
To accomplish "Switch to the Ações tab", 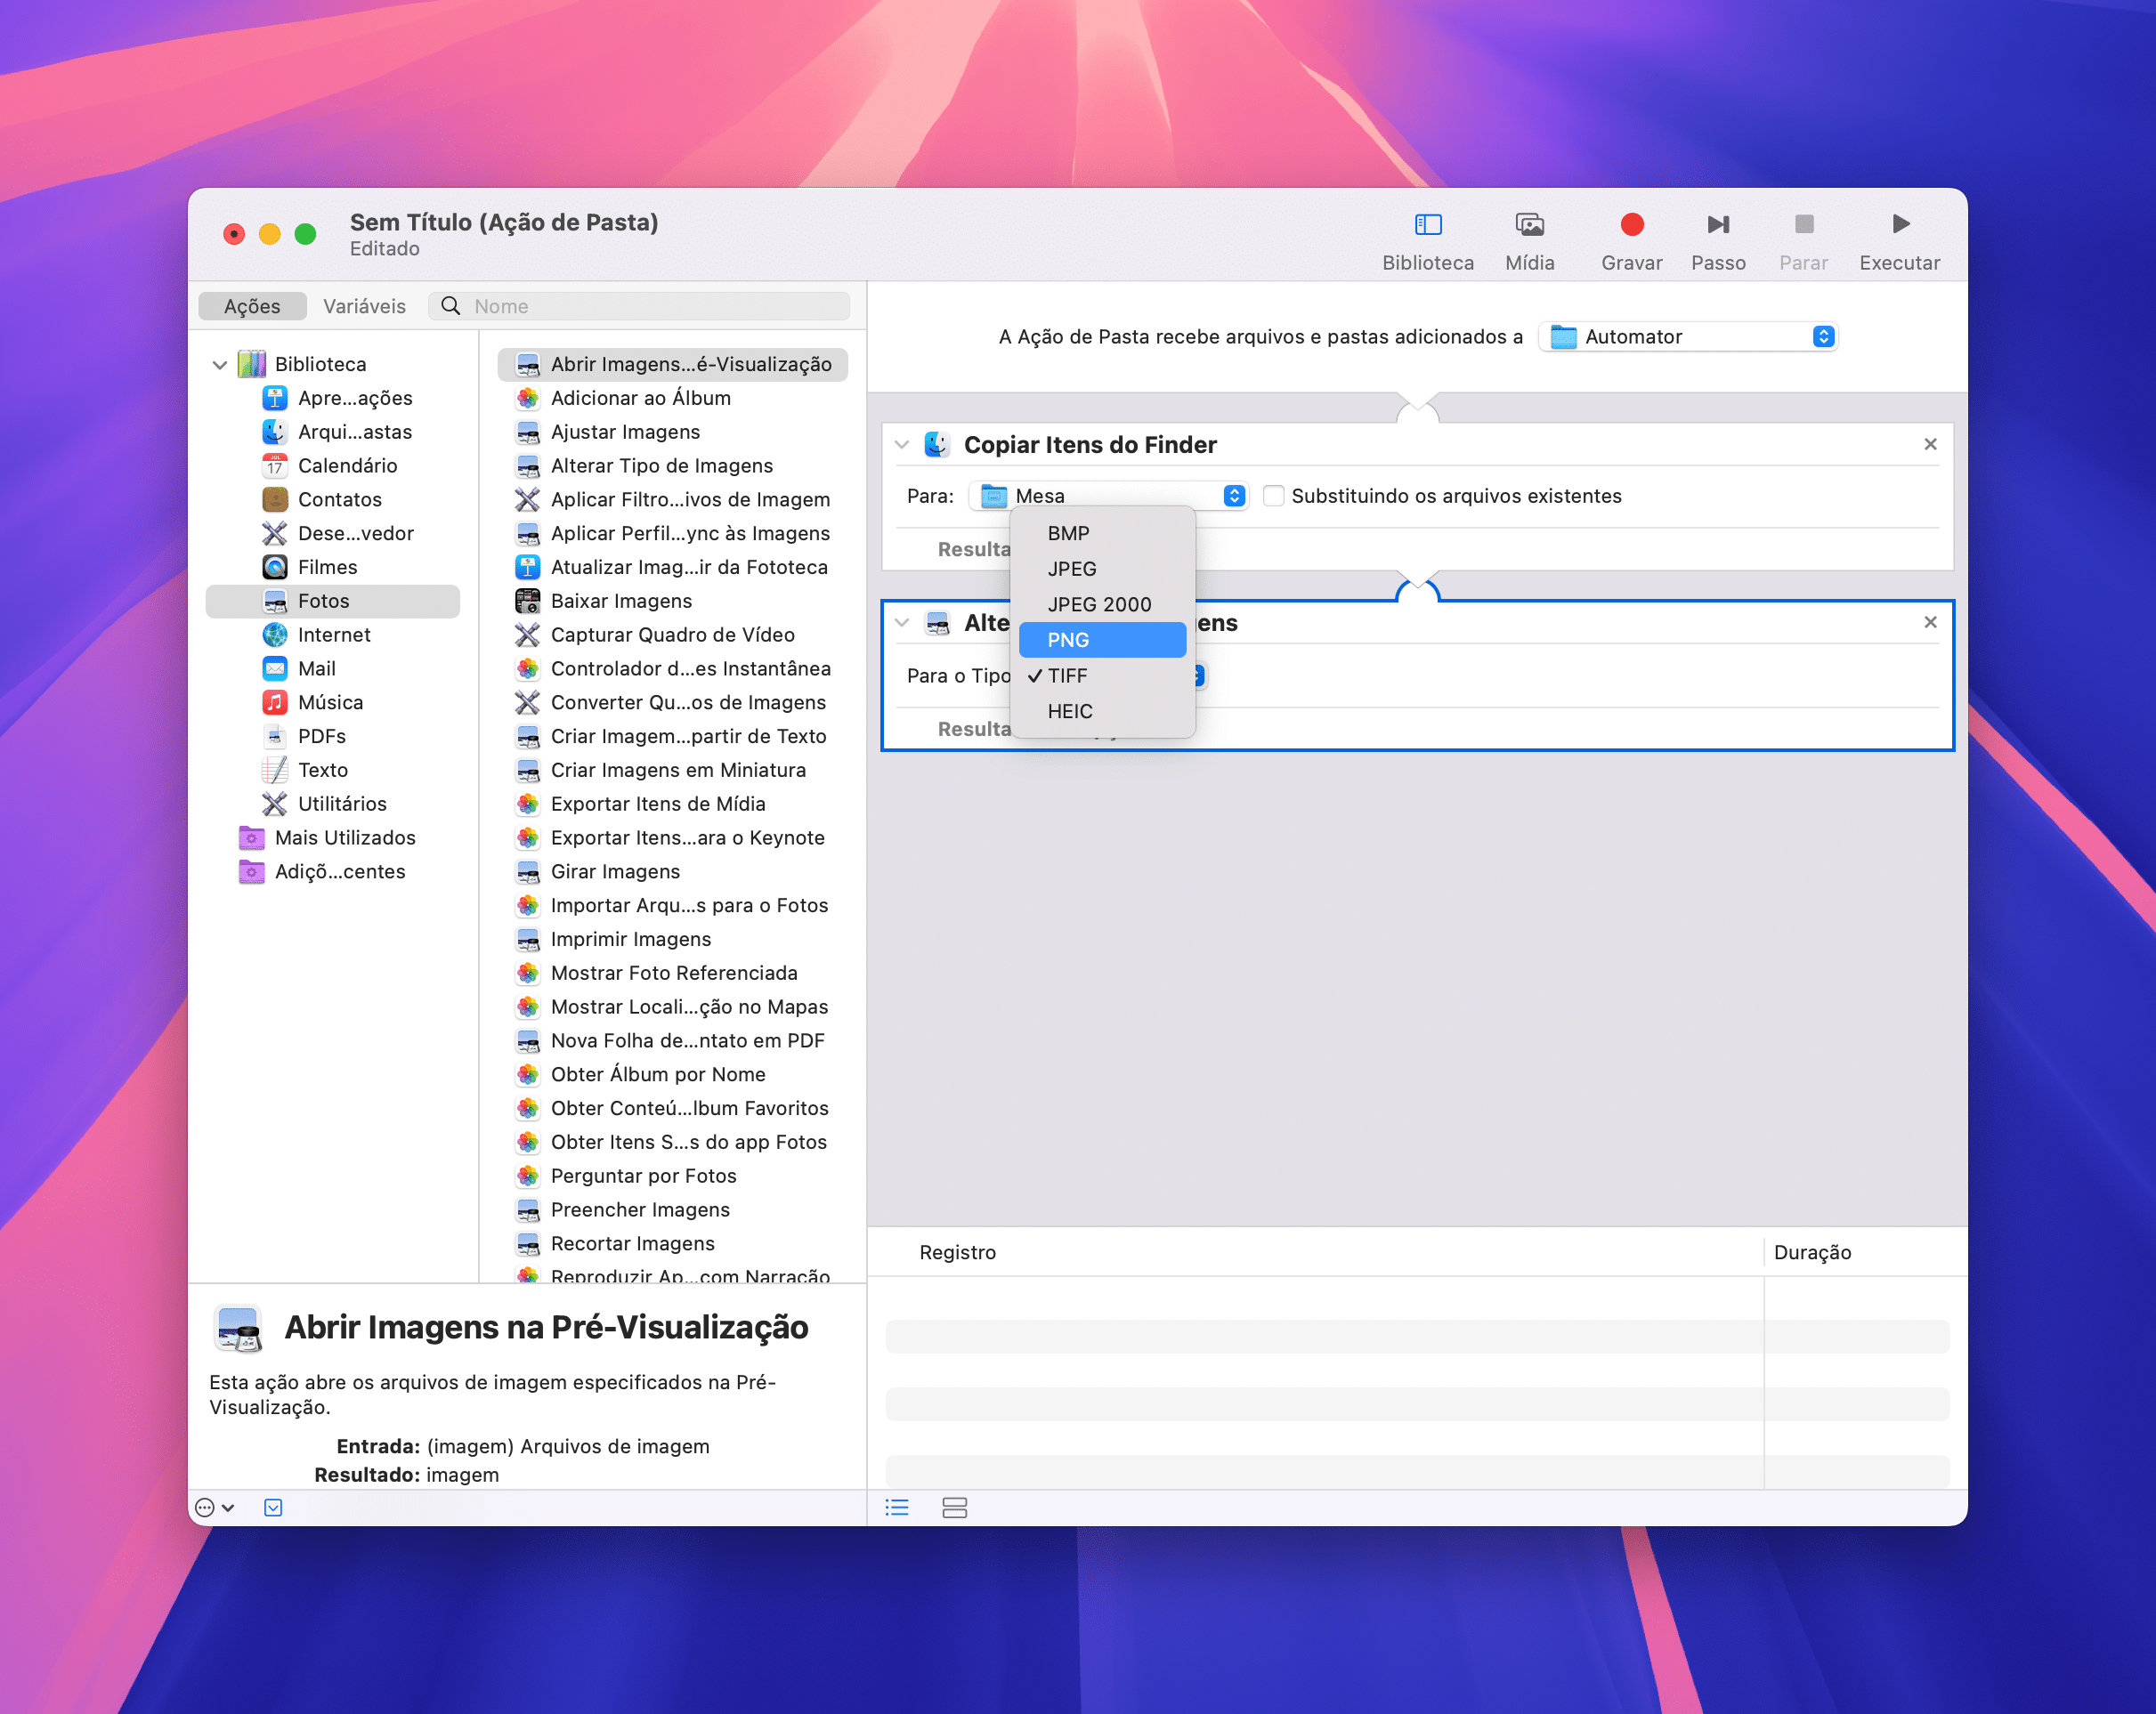I will (x=252, y=307).
